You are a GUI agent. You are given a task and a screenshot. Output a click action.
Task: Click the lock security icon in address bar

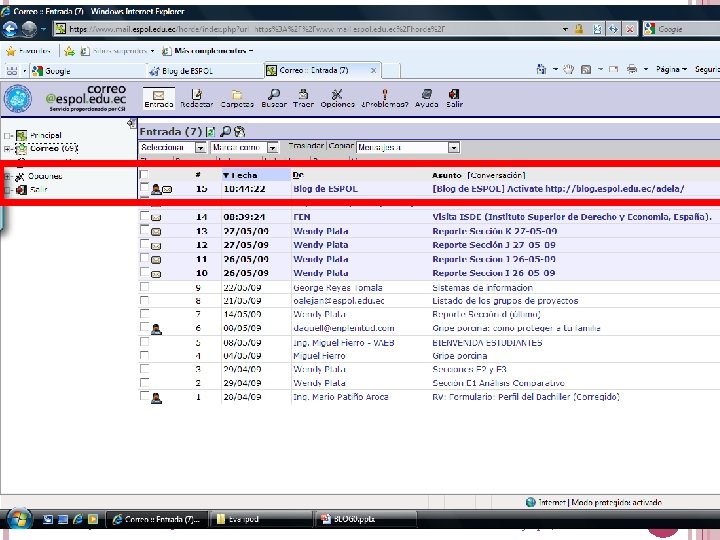click(579, 29)
